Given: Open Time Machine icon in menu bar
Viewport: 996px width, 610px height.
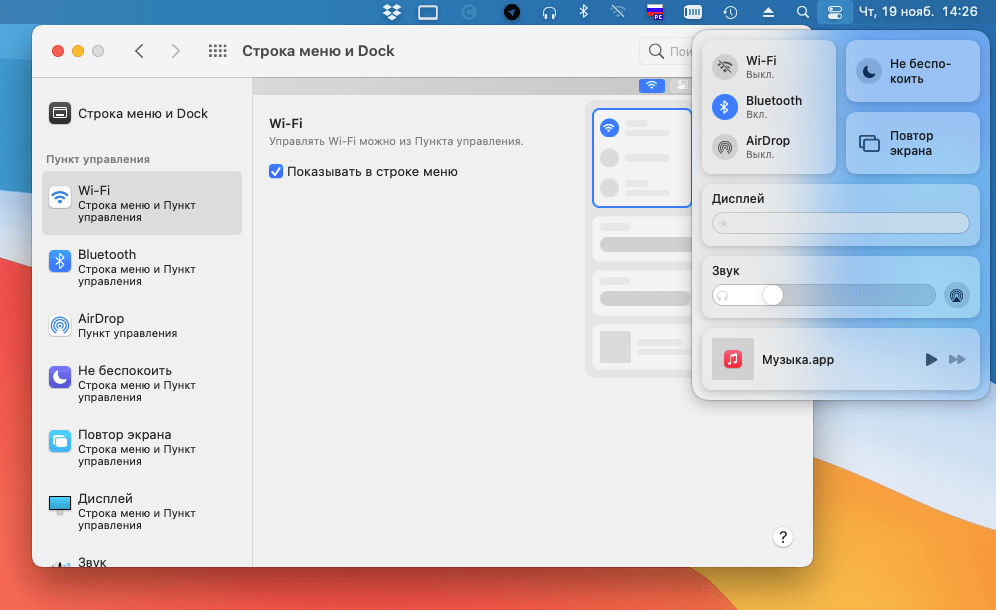Looking at the screenshot, I should pyautogui.click(x=730, y=12).
